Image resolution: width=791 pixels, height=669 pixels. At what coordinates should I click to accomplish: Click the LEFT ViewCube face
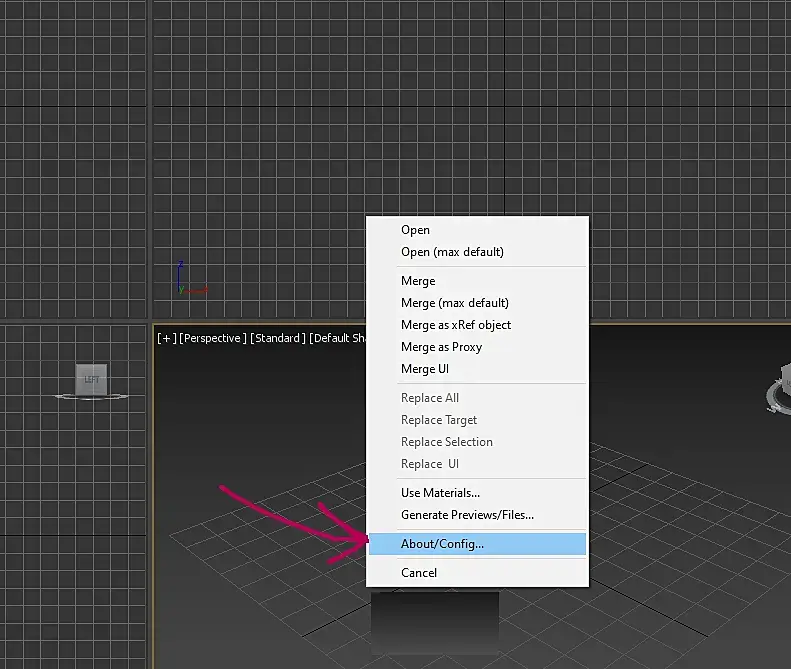[x=91, y=379]
